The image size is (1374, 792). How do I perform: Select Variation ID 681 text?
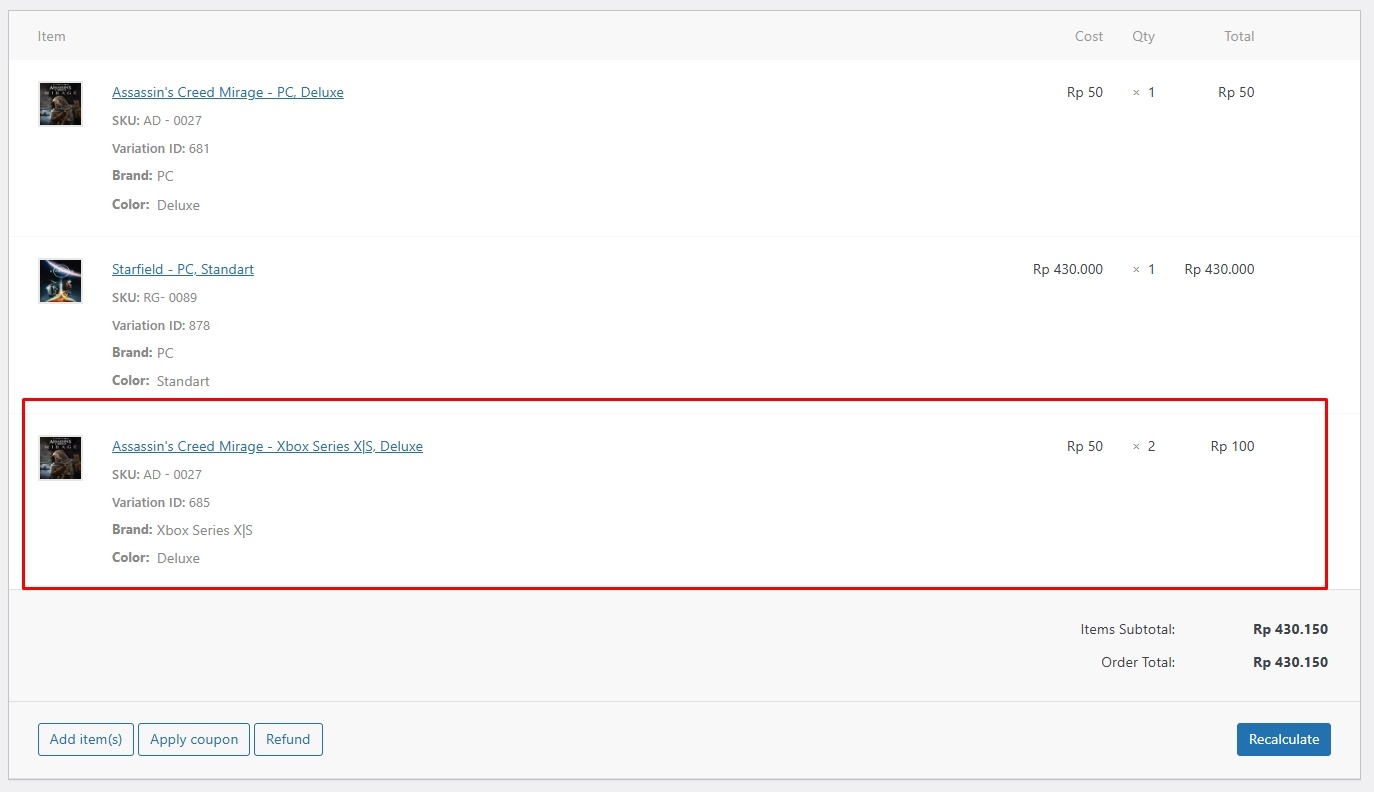coord(161,148)
